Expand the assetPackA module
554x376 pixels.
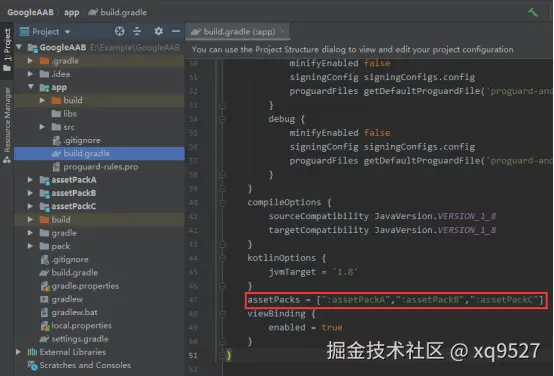pyautogui.click(x=30, y=180)
